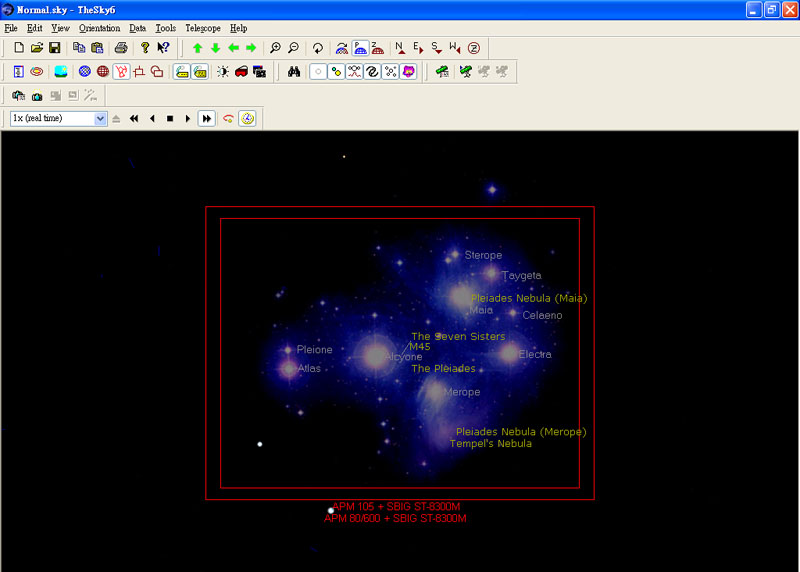Open the time flow rate dropdown
Screen dimensions: 800x572
[100, 118]
